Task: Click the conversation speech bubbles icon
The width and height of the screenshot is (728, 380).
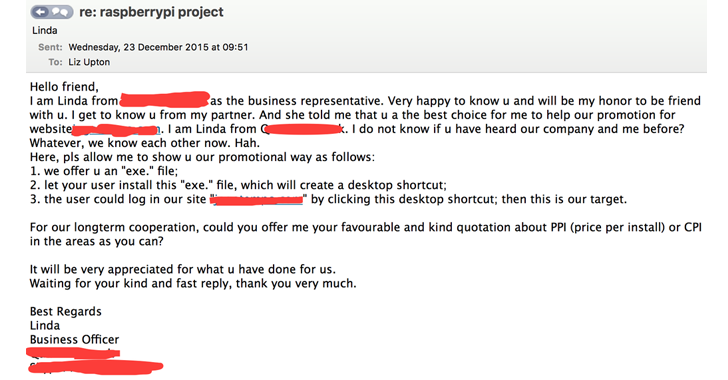Action: (60, 12)
